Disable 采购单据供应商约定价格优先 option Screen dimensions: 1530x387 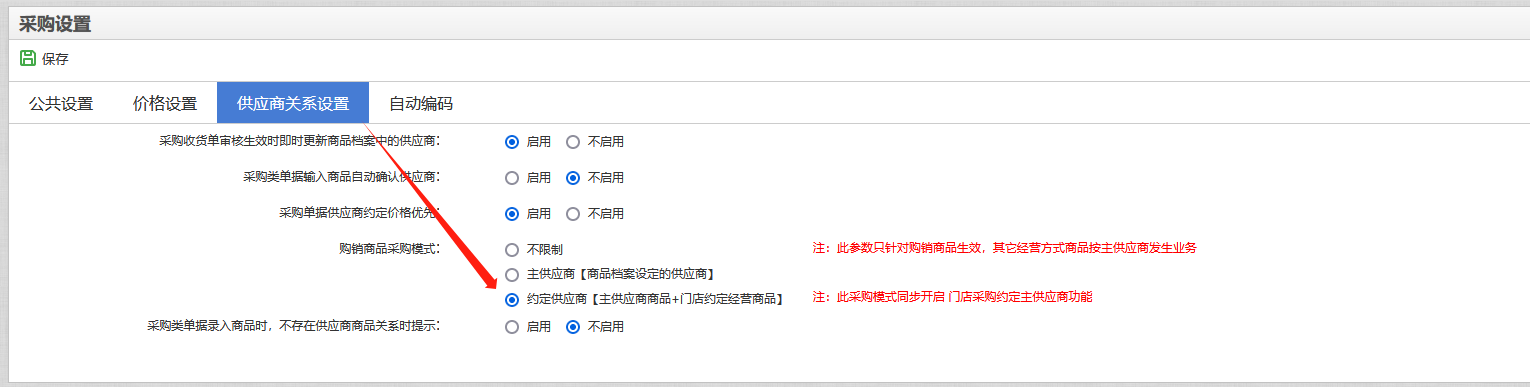click(573, 213)
